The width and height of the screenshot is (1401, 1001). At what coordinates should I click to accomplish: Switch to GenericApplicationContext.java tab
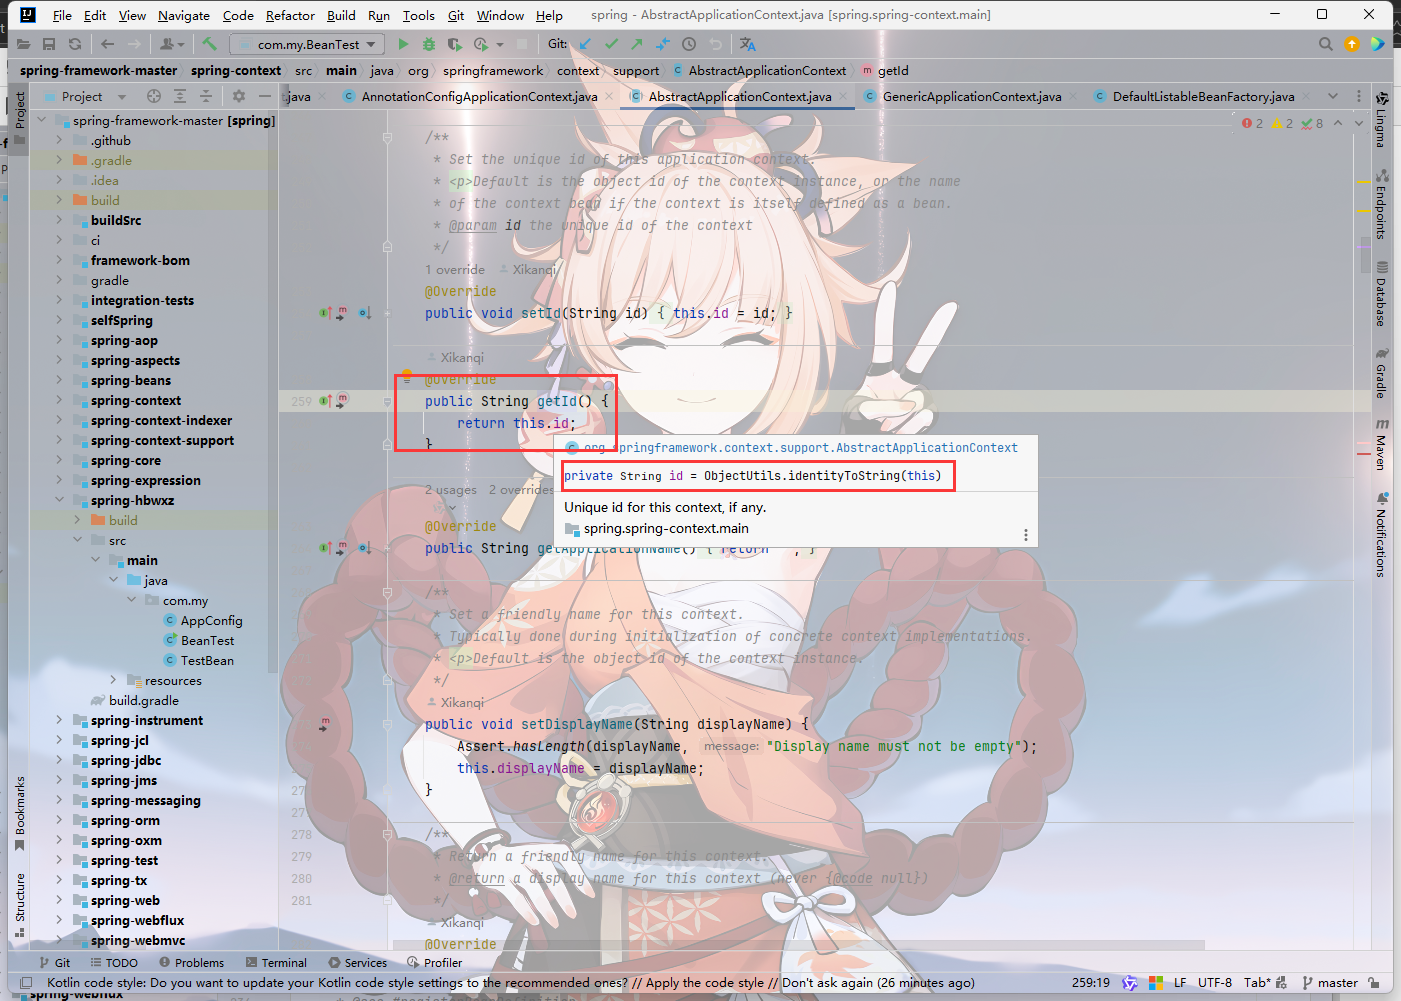tap(972, 96)
